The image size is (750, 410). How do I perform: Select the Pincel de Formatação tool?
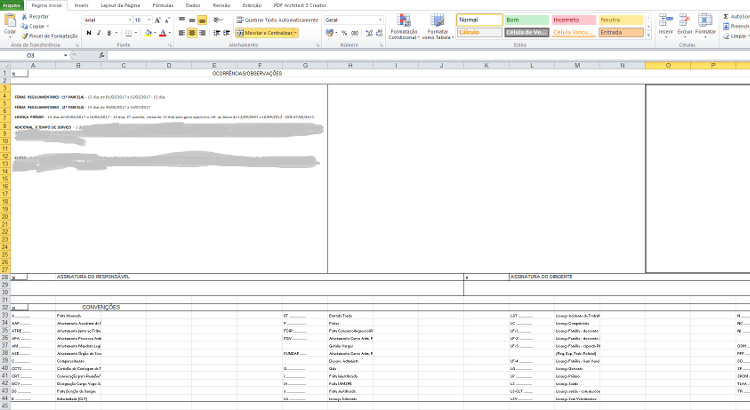click(49, 36)
